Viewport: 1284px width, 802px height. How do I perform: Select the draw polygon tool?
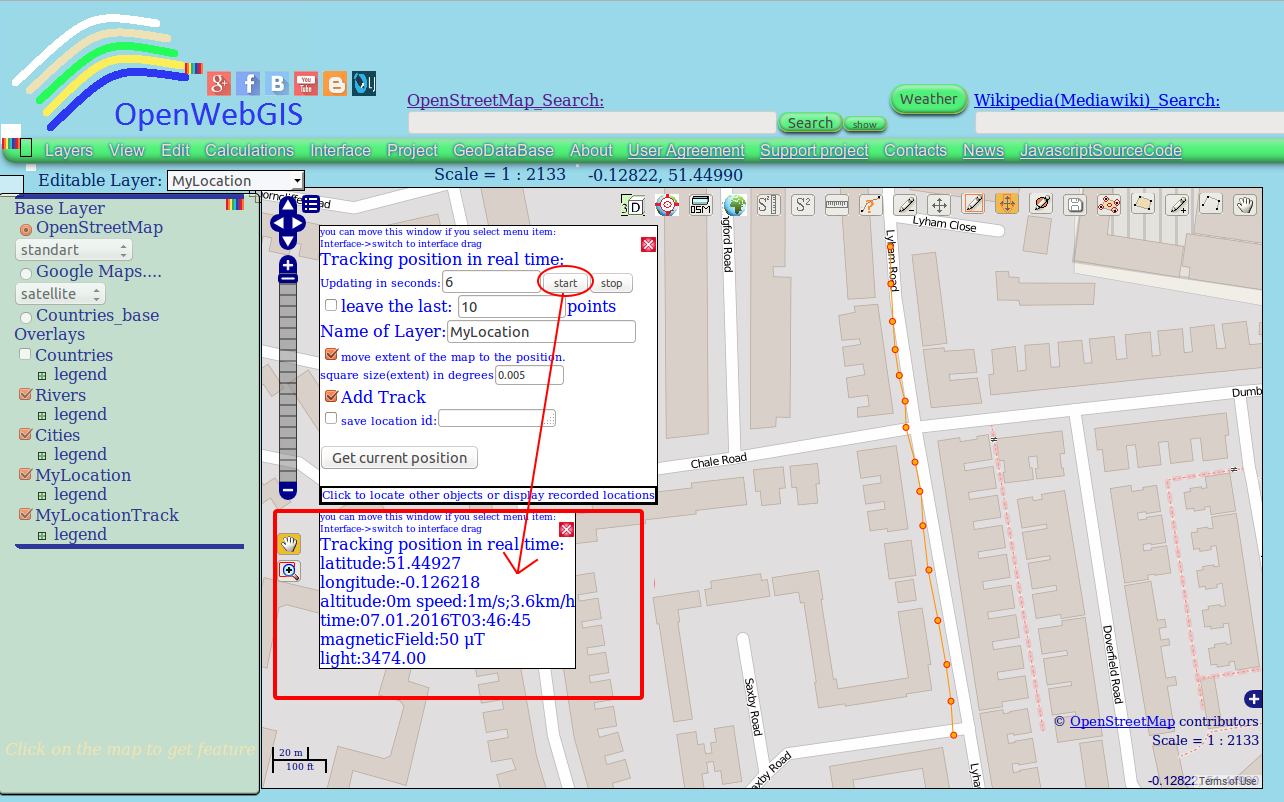pyautogui.click(x=1143, y=205)
